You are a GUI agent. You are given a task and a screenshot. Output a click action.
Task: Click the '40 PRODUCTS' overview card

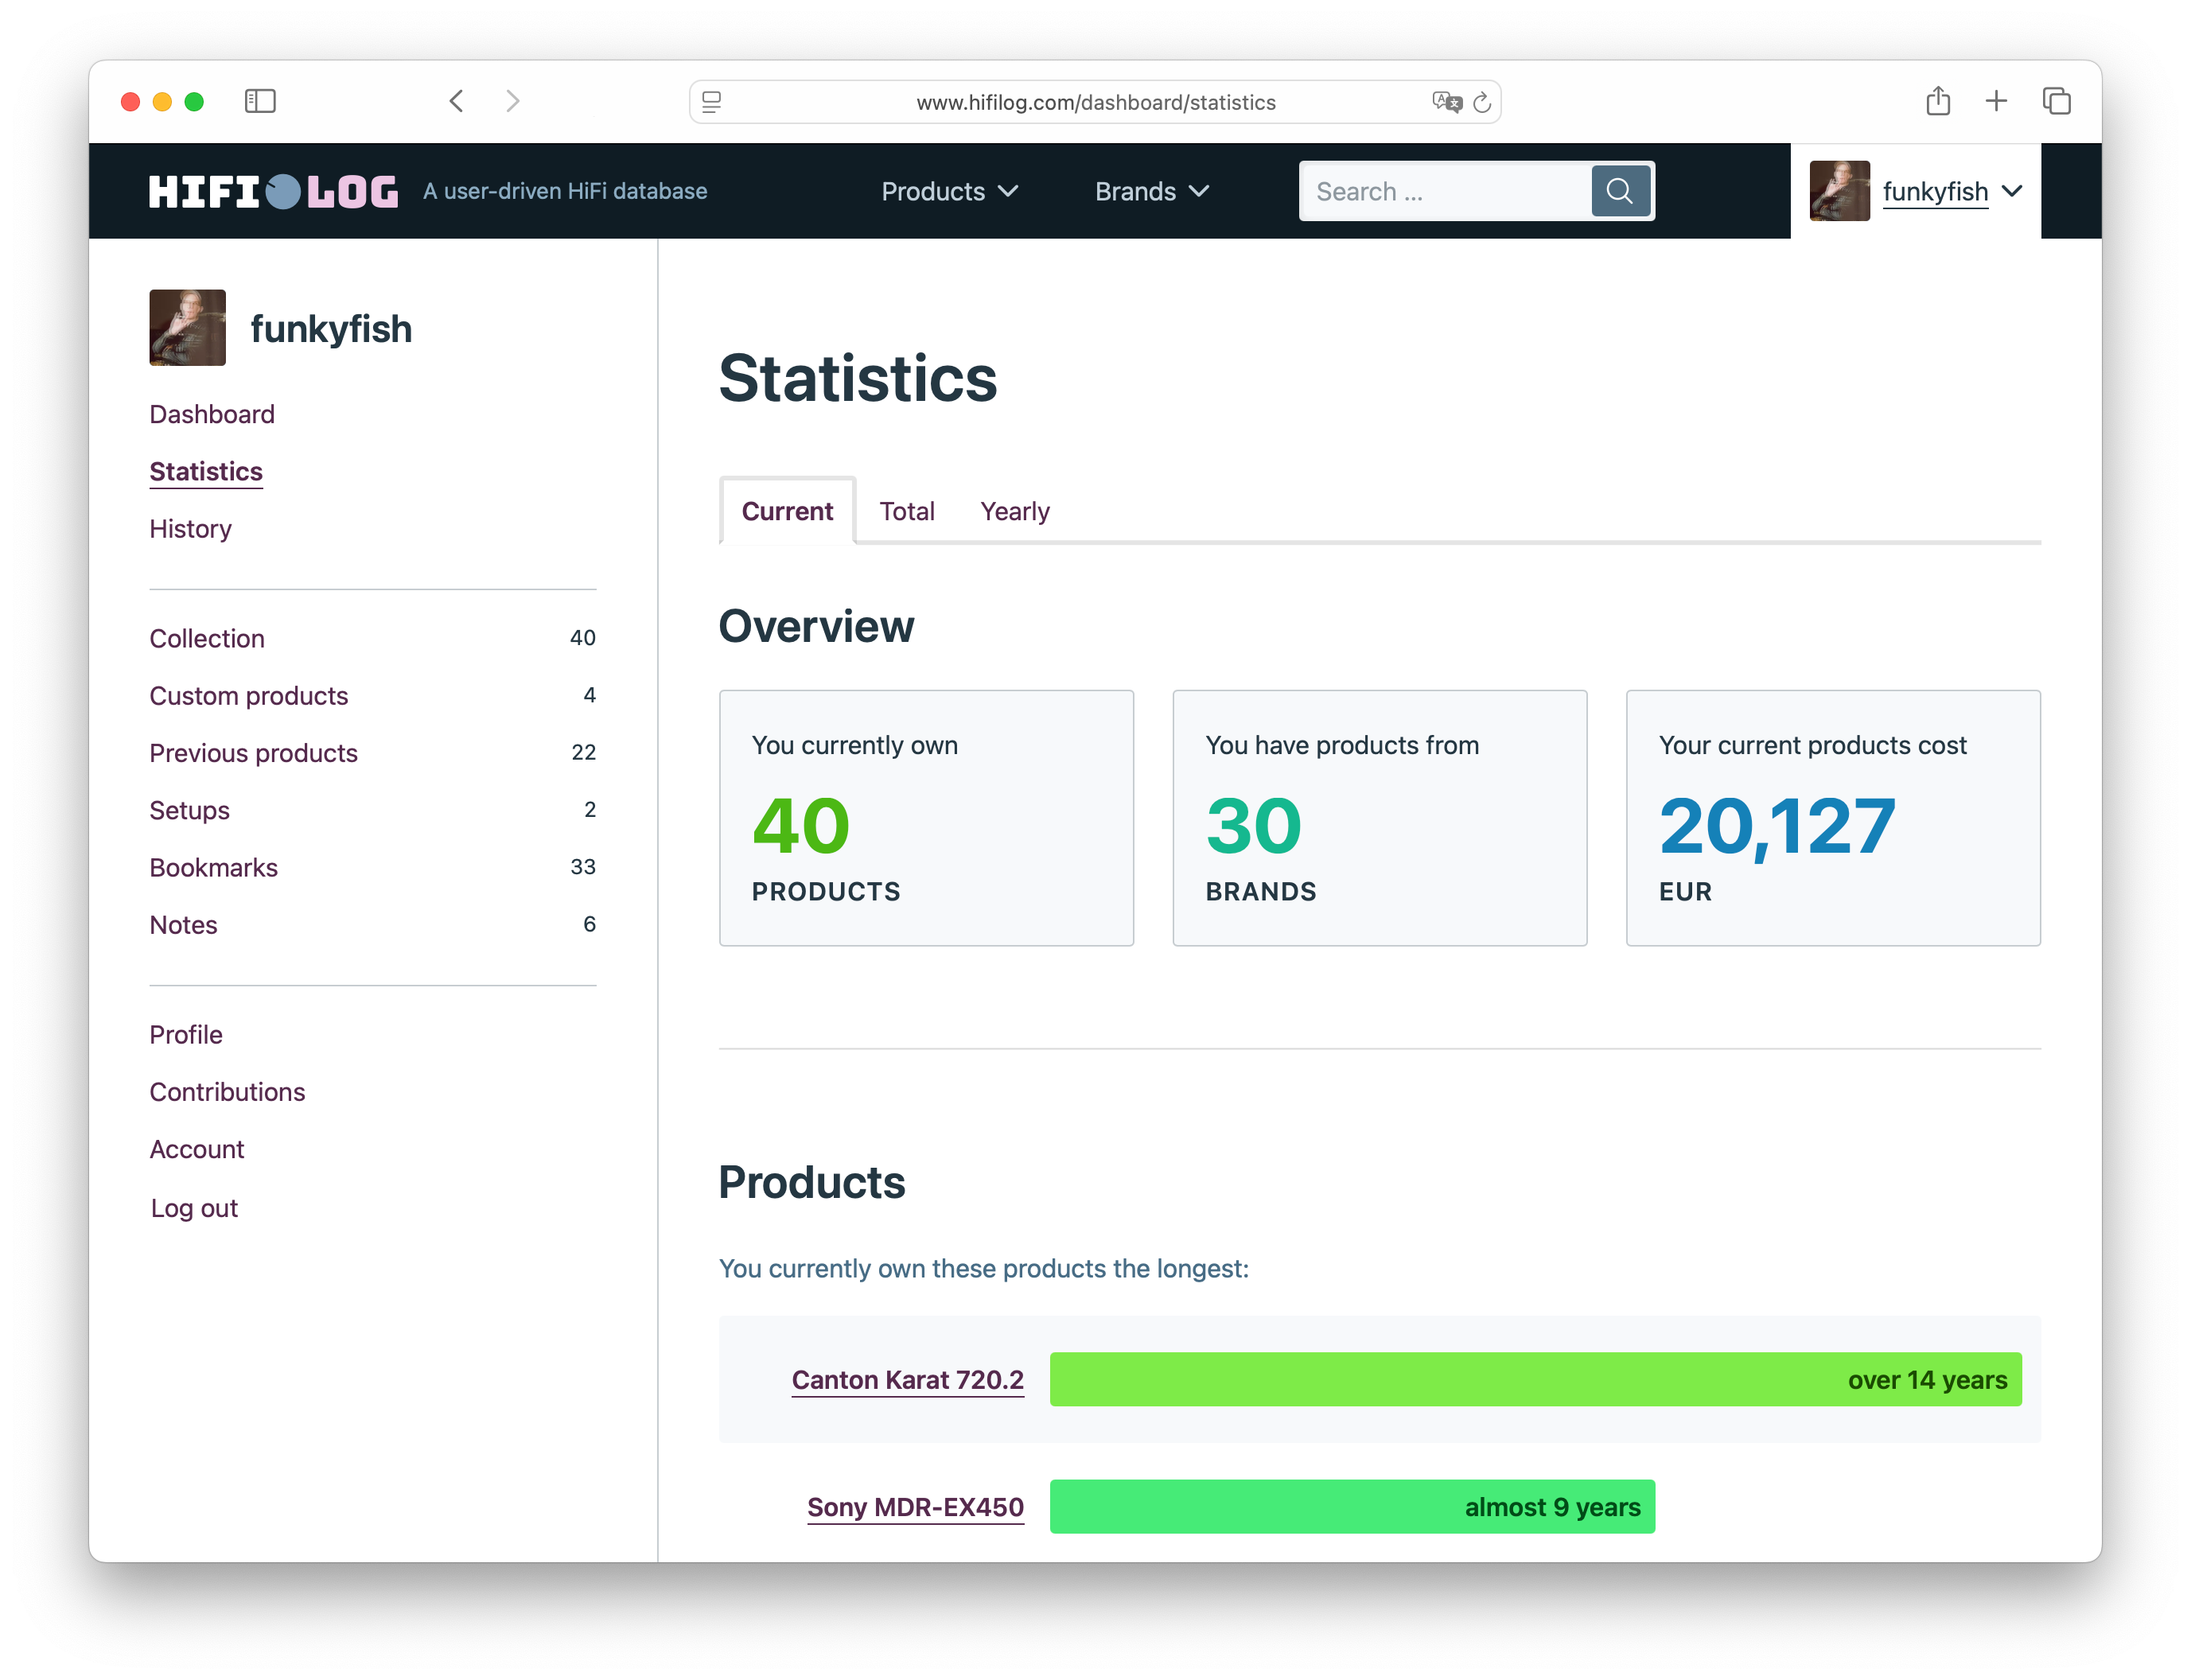tap(926, 817)
